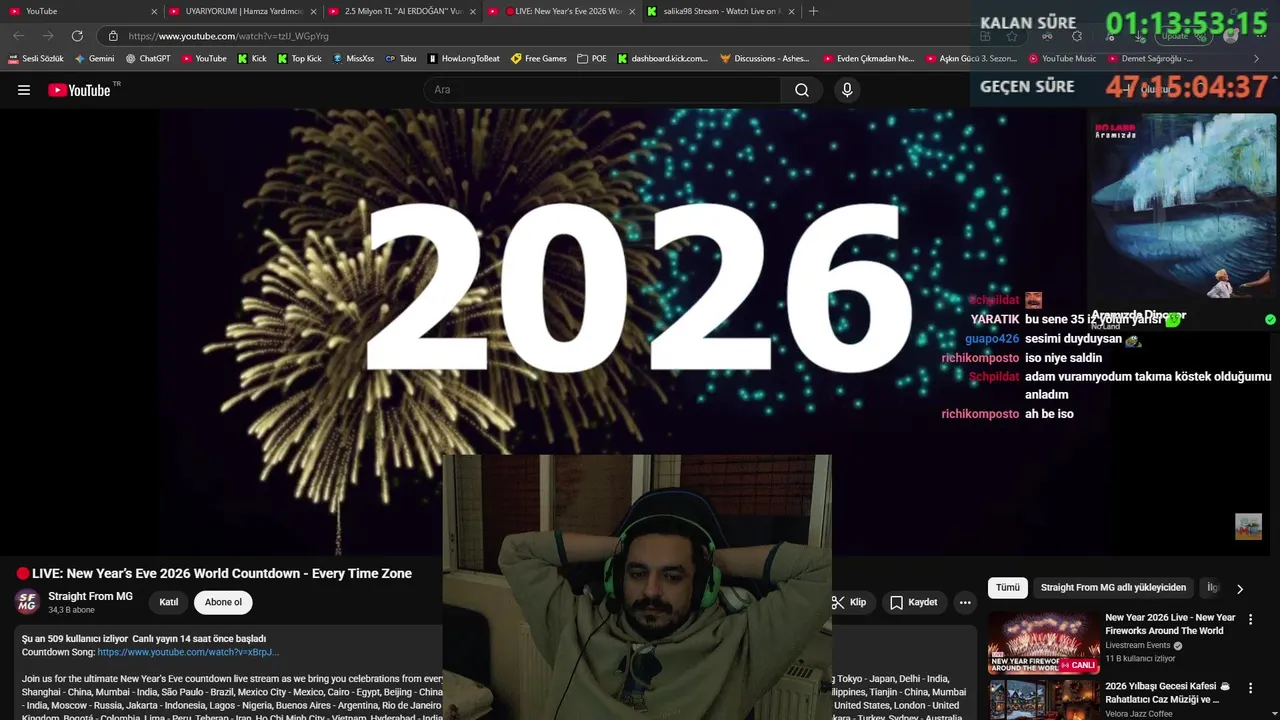Screen dimensions: 1280x720
Task: Open the HowLongToBeat bookmark
Action: click(x=463, y=59)
